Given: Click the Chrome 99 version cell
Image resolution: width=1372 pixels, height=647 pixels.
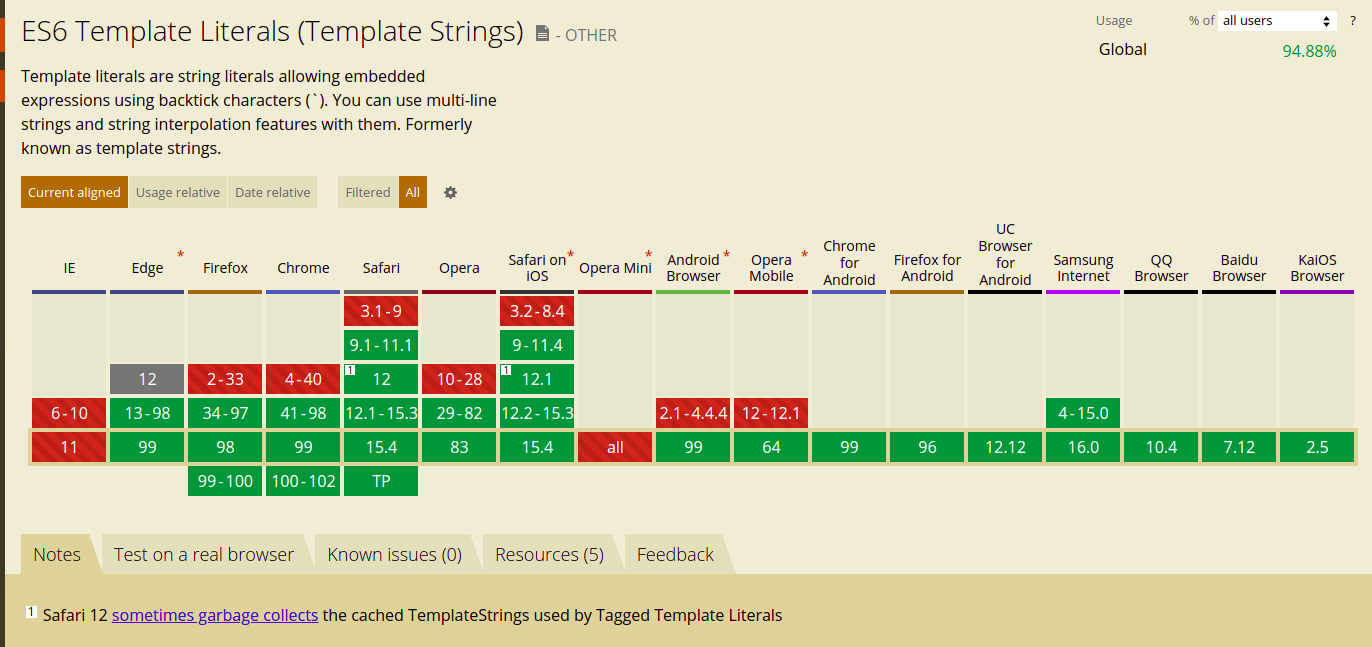Looking at the screenshot, I should 303,447.
